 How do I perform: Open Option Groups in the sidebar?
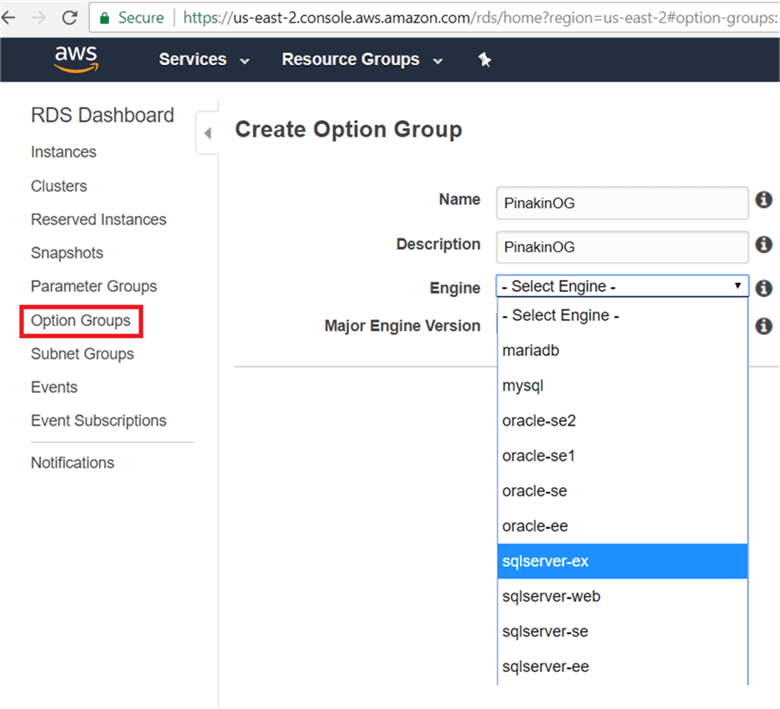[81, 321]
